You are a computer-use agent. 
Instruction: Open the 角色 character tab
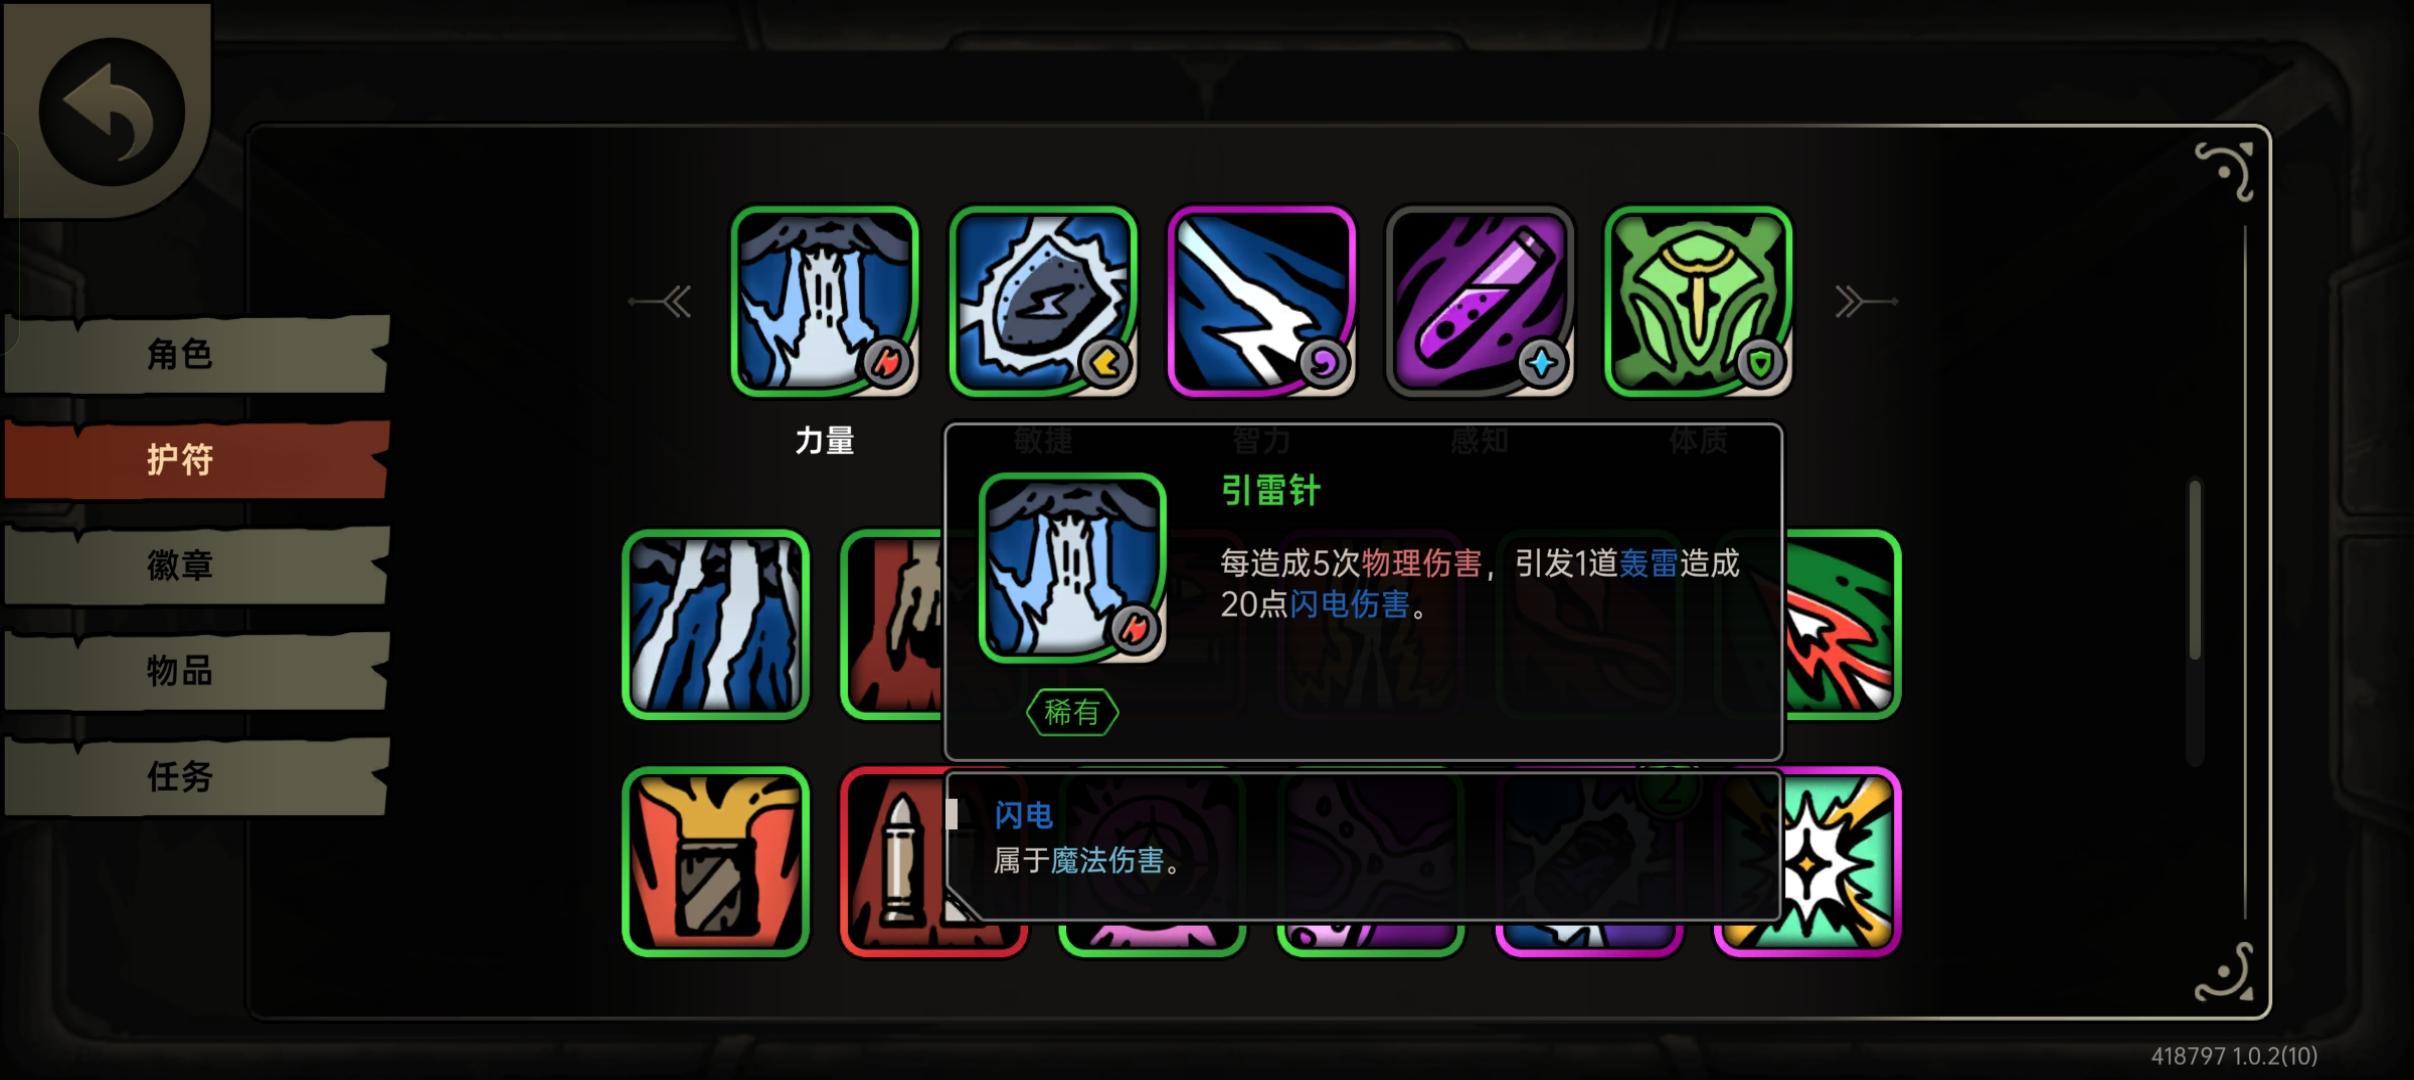click(x=196, y=354)
